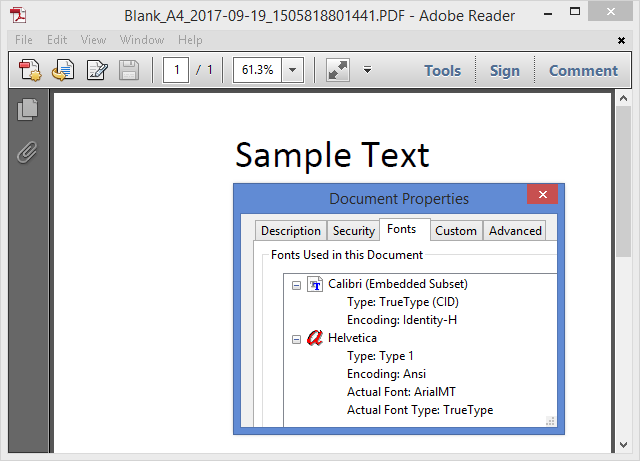
Task: Select the 'Encoding: Identity-H' line
Action: click(402, 320)
